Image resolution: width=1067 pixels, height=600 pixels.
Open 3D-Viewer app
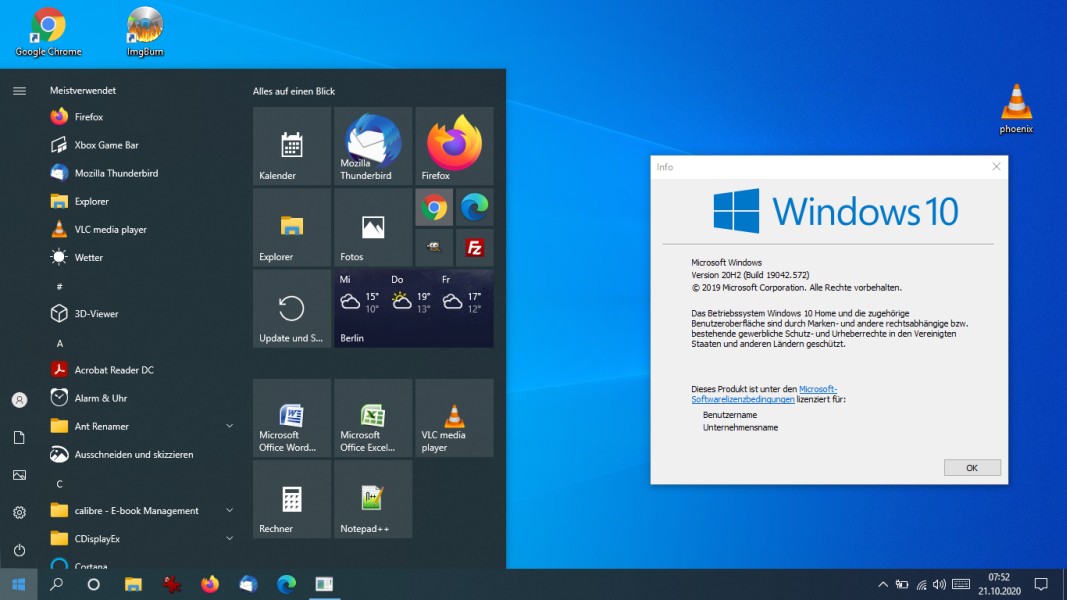click(142, 314)
